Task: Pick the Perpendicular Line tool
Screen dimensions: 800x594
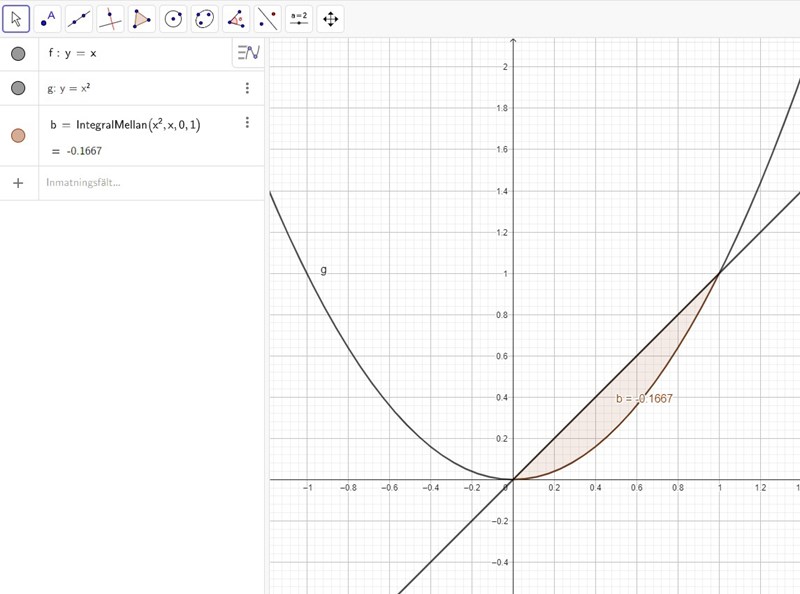Action: click(x=110, y=18)
